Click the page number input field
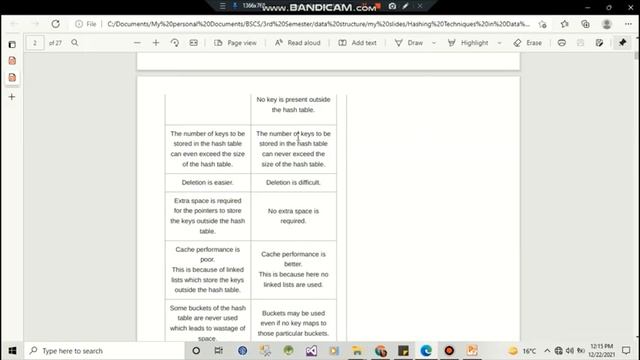 pyautogui.click(x=35, y=43)
